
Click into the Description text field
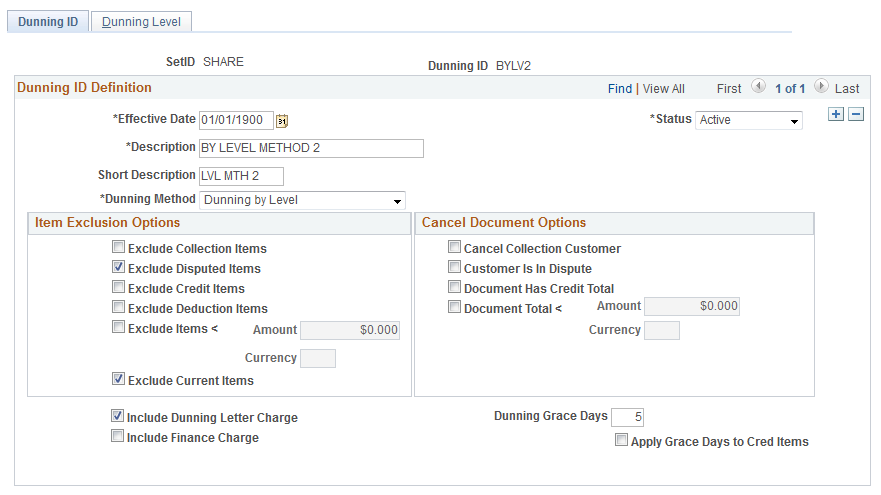(x=311, y=148)
